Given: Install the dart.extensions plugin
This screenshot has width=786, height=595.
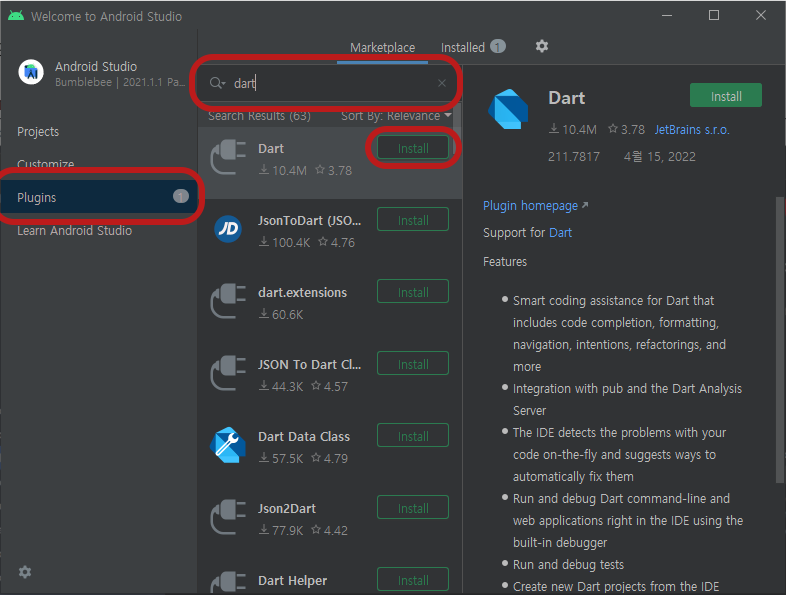Looking at the screenshot, I should click(413, 292).
